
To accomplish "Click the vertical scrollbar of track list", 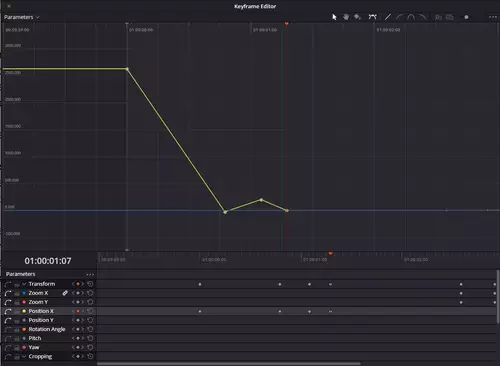I will pos(498,296).
